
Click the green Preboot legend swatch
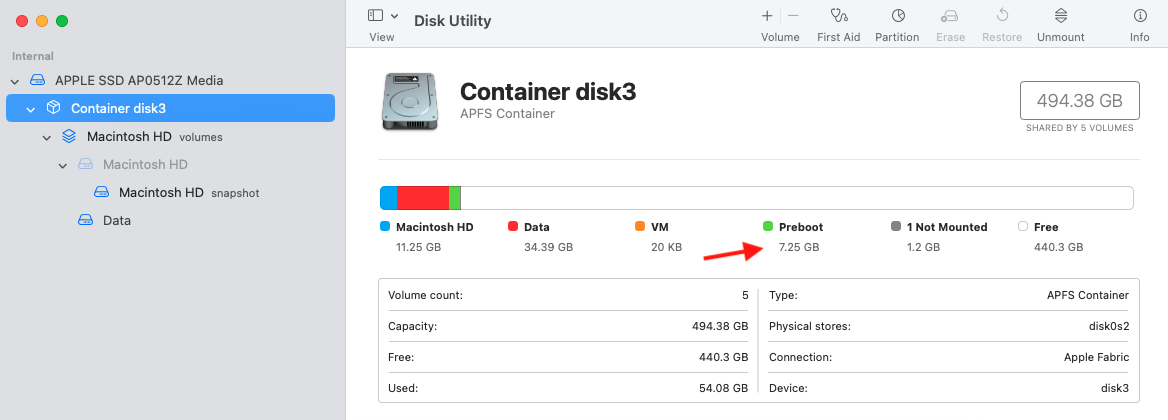768,227
